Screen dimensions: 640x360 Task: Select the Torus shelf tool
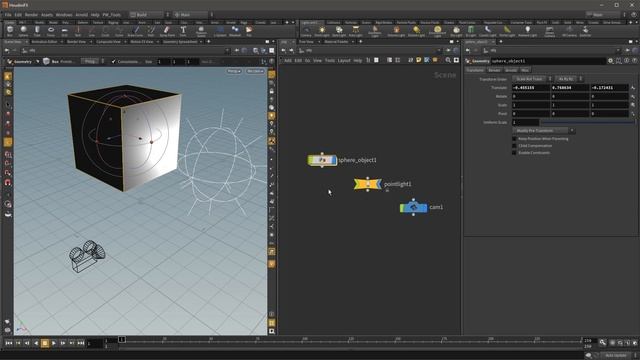pyautogui.click(x=51, y=31)
